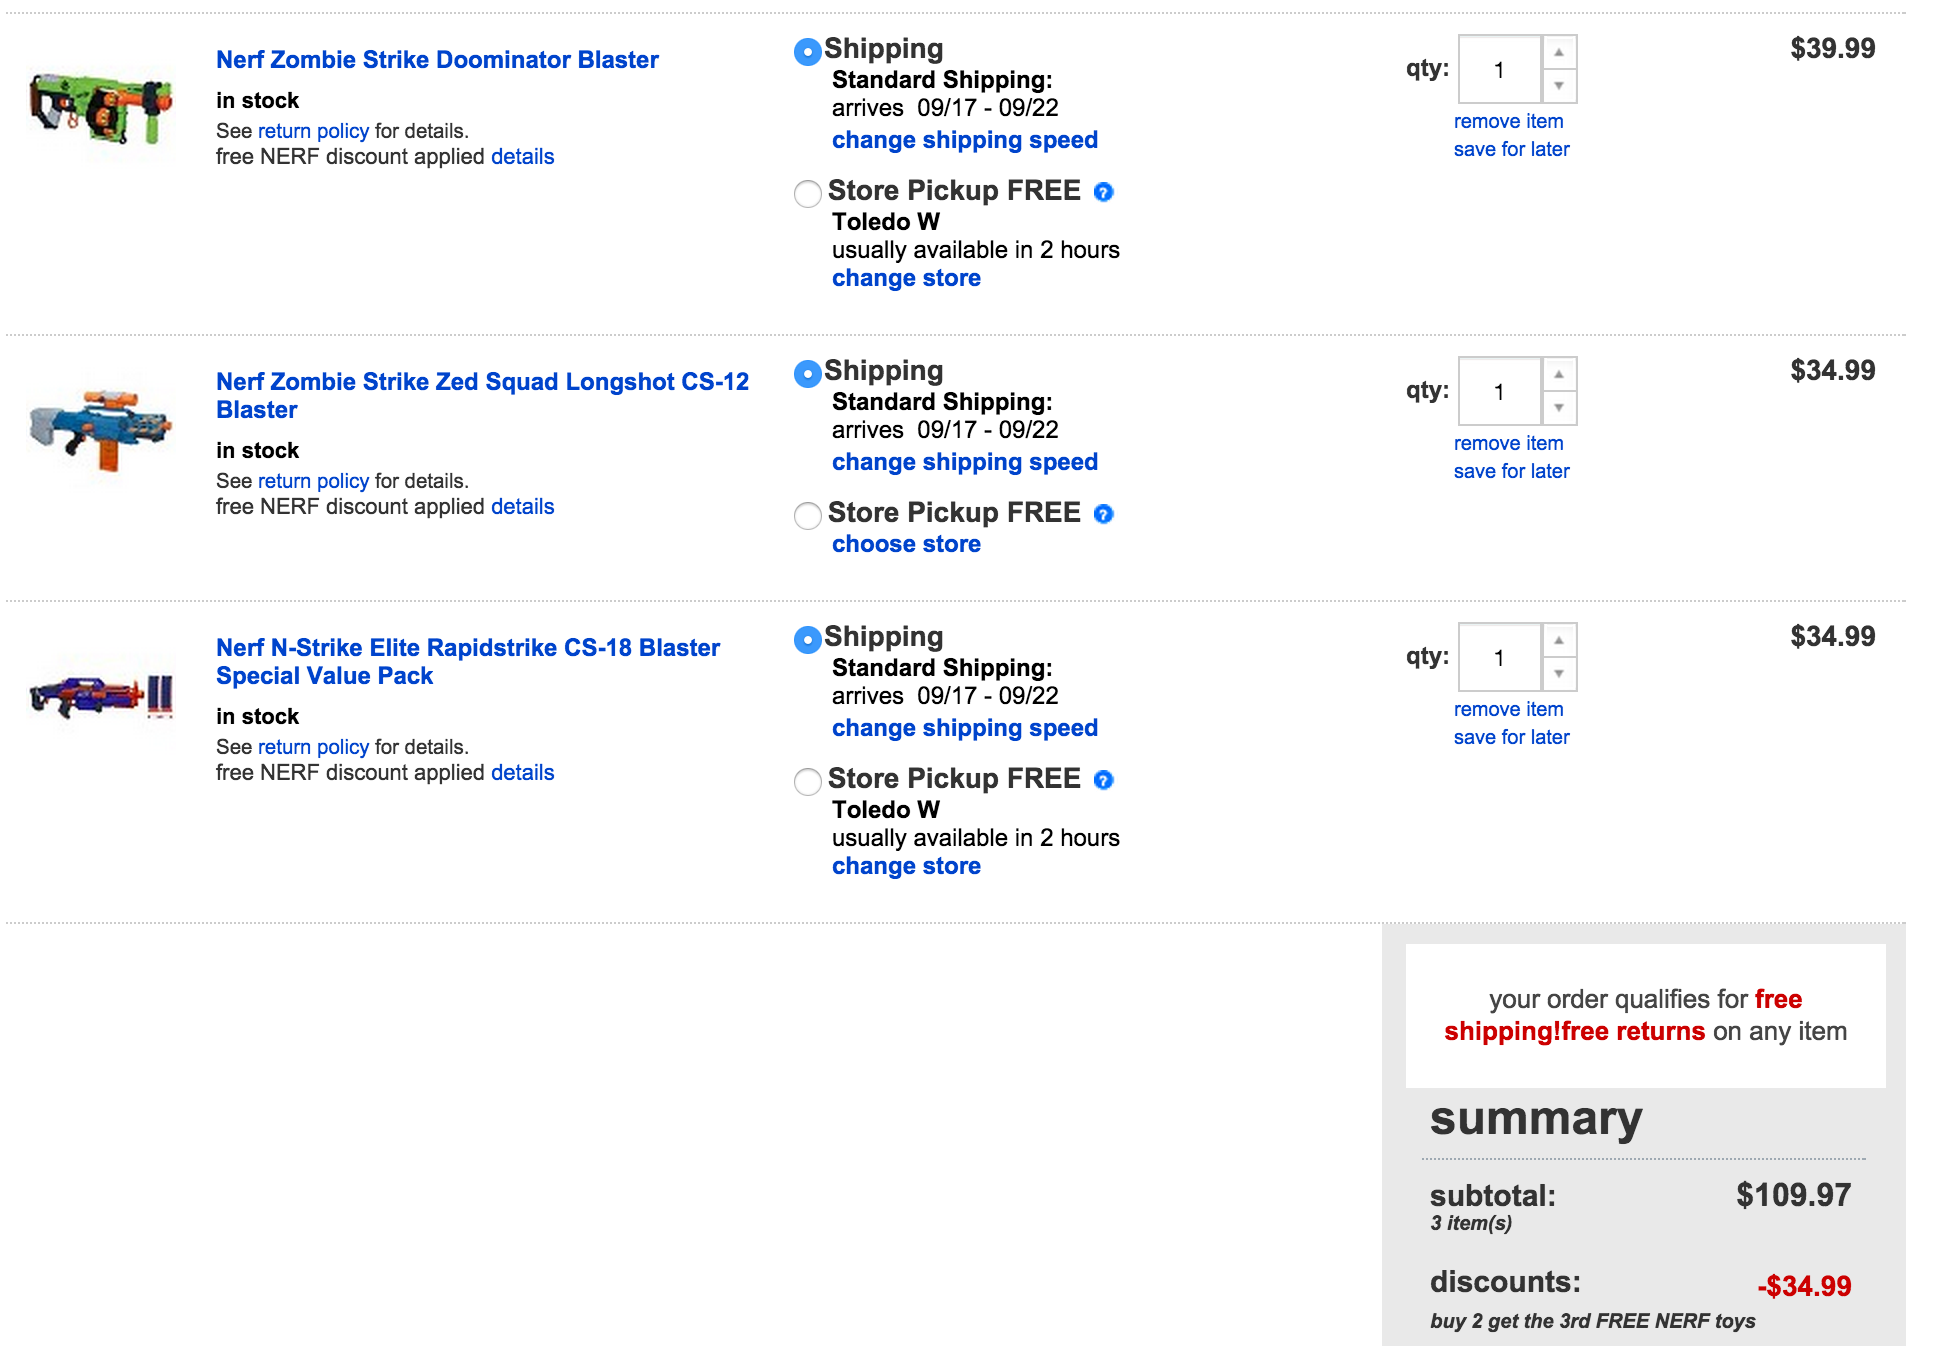The image size is (1938, 1346).
Task: Decrease Rapidstrike CS-18 quantity with down arrow
Action: pos(1559,674)
